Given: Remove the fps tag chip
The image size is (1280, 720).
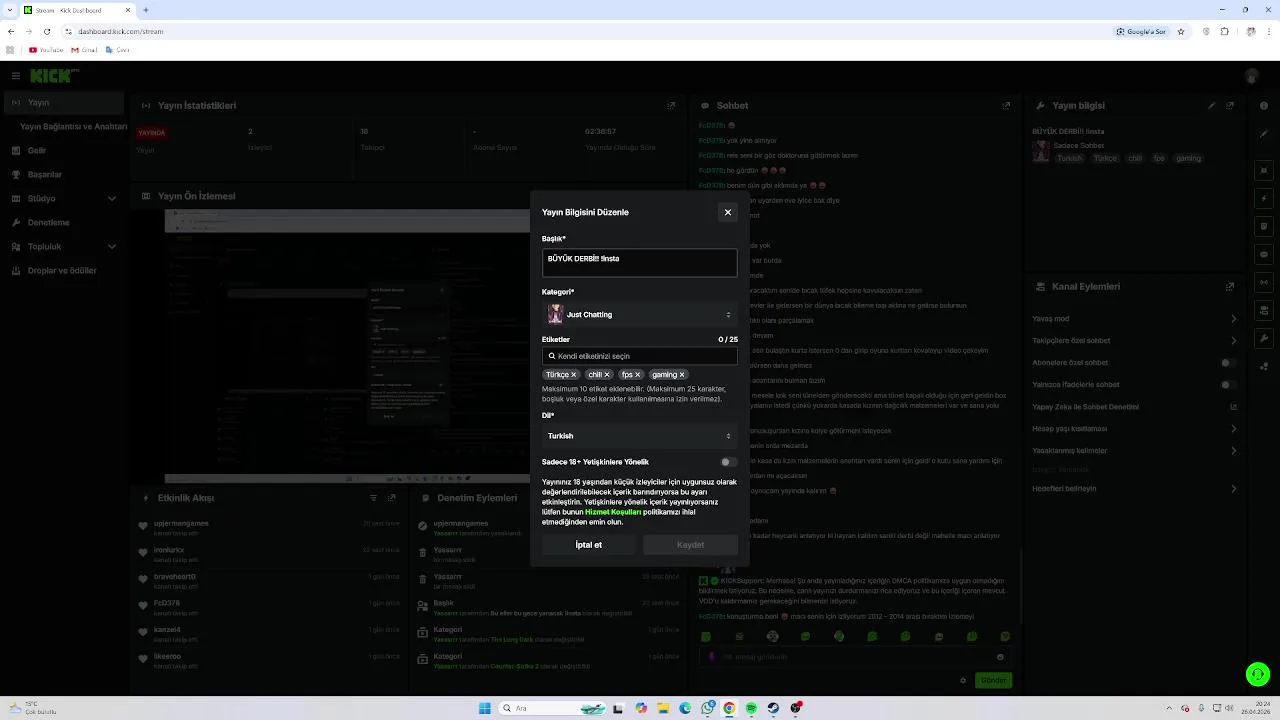Looking at the screenshot, I should click(x=637, y=375).
